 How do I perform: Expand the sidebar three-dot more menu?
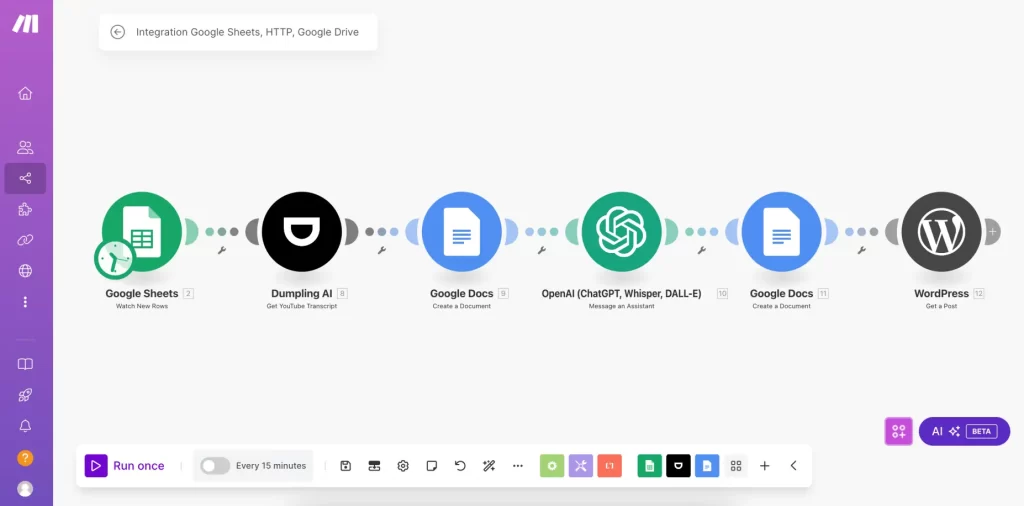(25, 302)
